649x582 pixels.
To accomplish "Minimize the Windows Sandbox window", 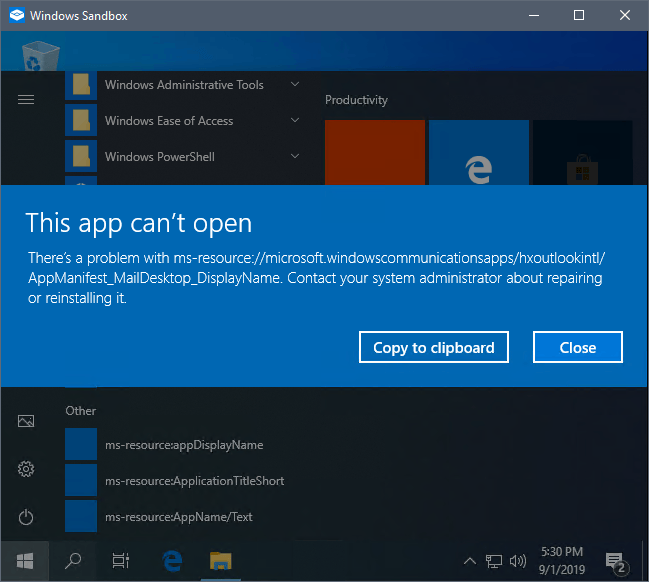I will 534,15.
